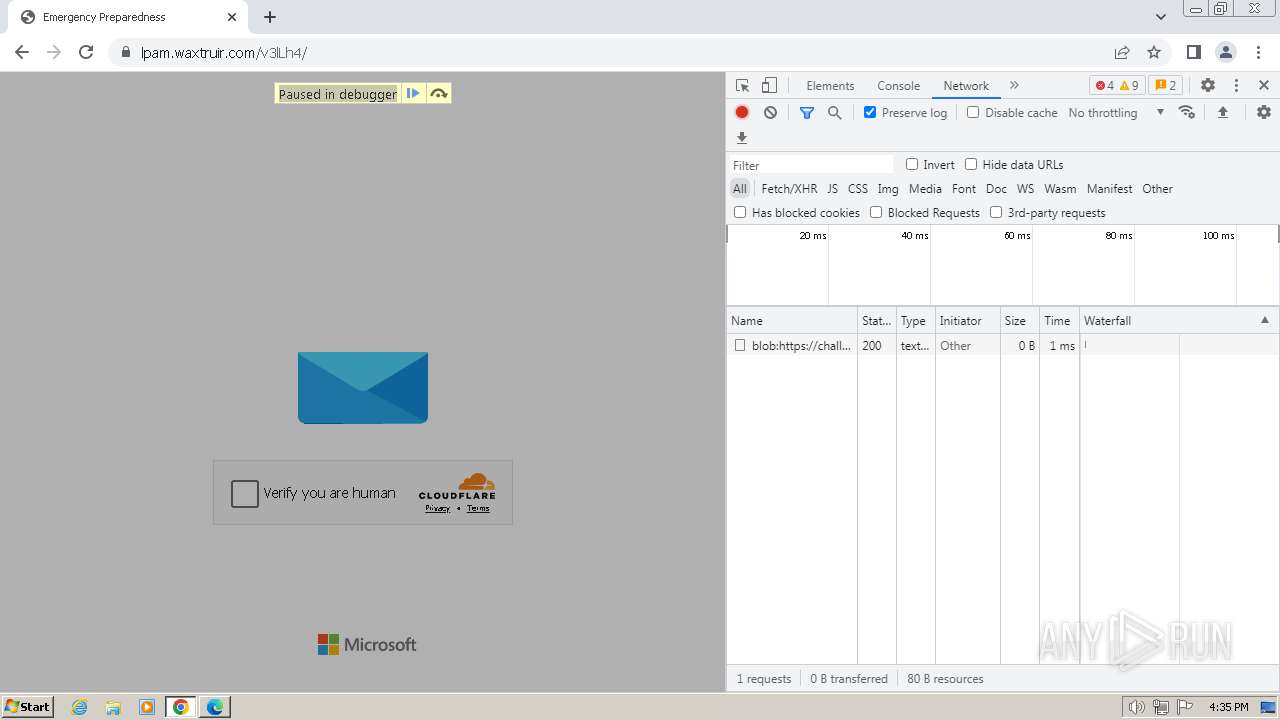1280x720 pixels.
Task: Resume script execution in debugger overlay
Action: pyautogui.click(x=413, y=93)
